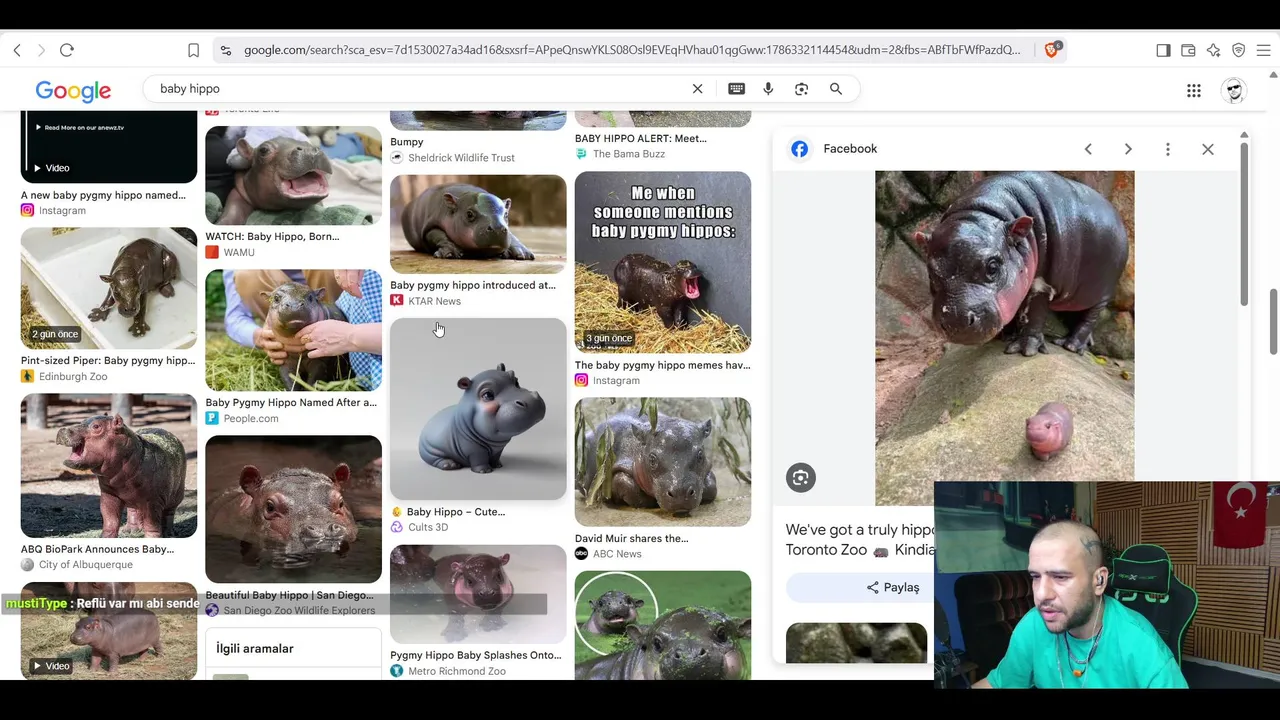The width and height of the screenshot is (1280, 720).
Task: Click the 'baby hippo' search field
Action: tap(420, 89)
